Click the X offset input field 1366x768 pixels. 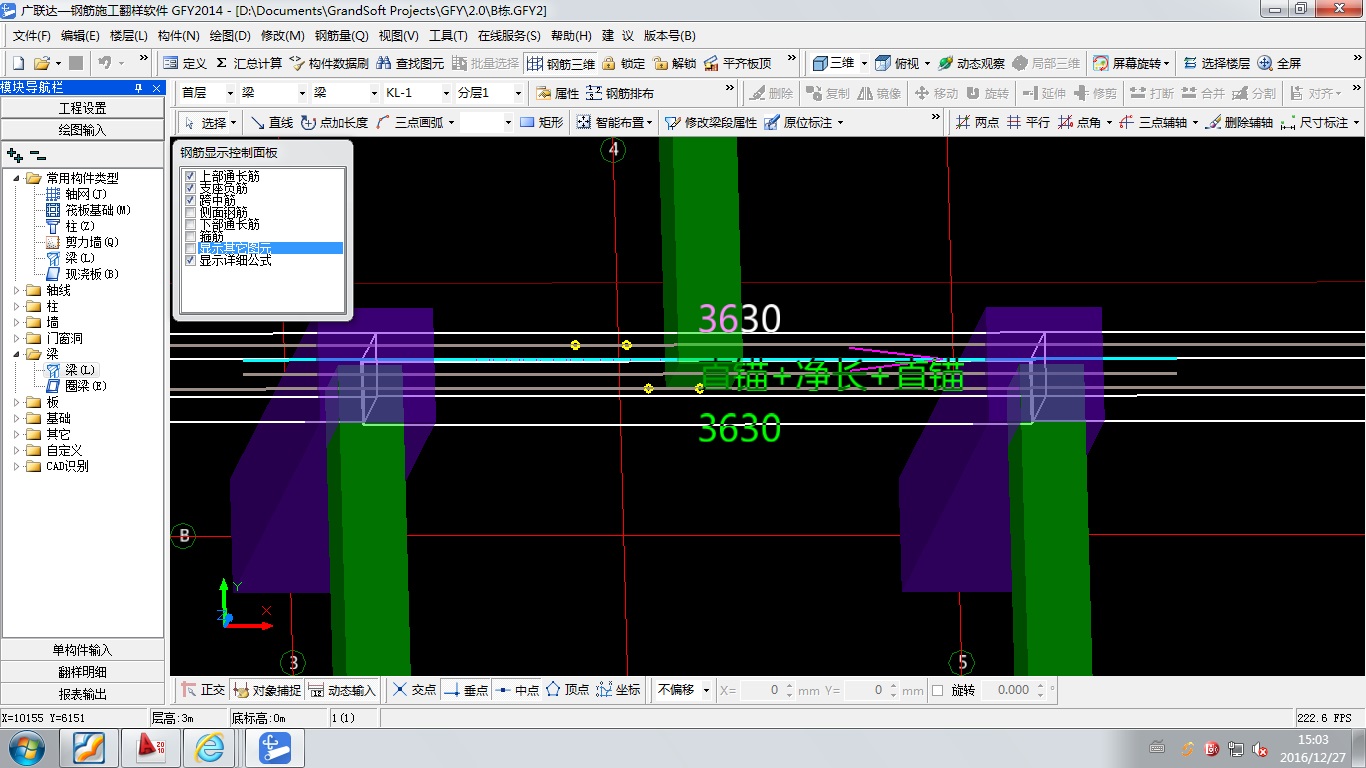tap(760, 690)
